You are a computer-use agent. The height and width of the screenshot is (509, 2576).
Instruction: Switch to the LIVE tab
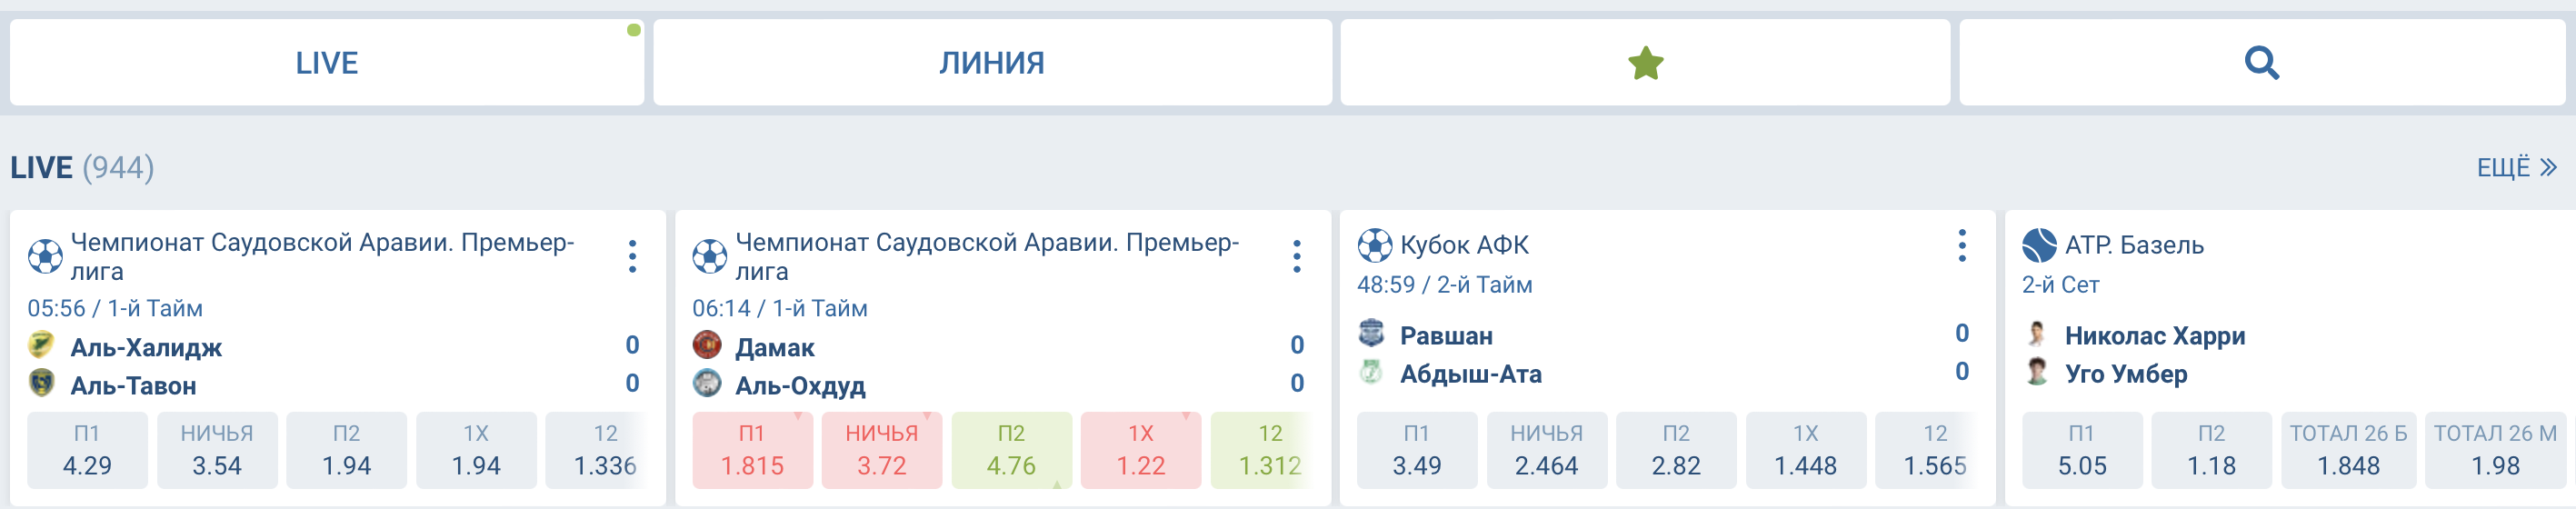tap(326, 63)
